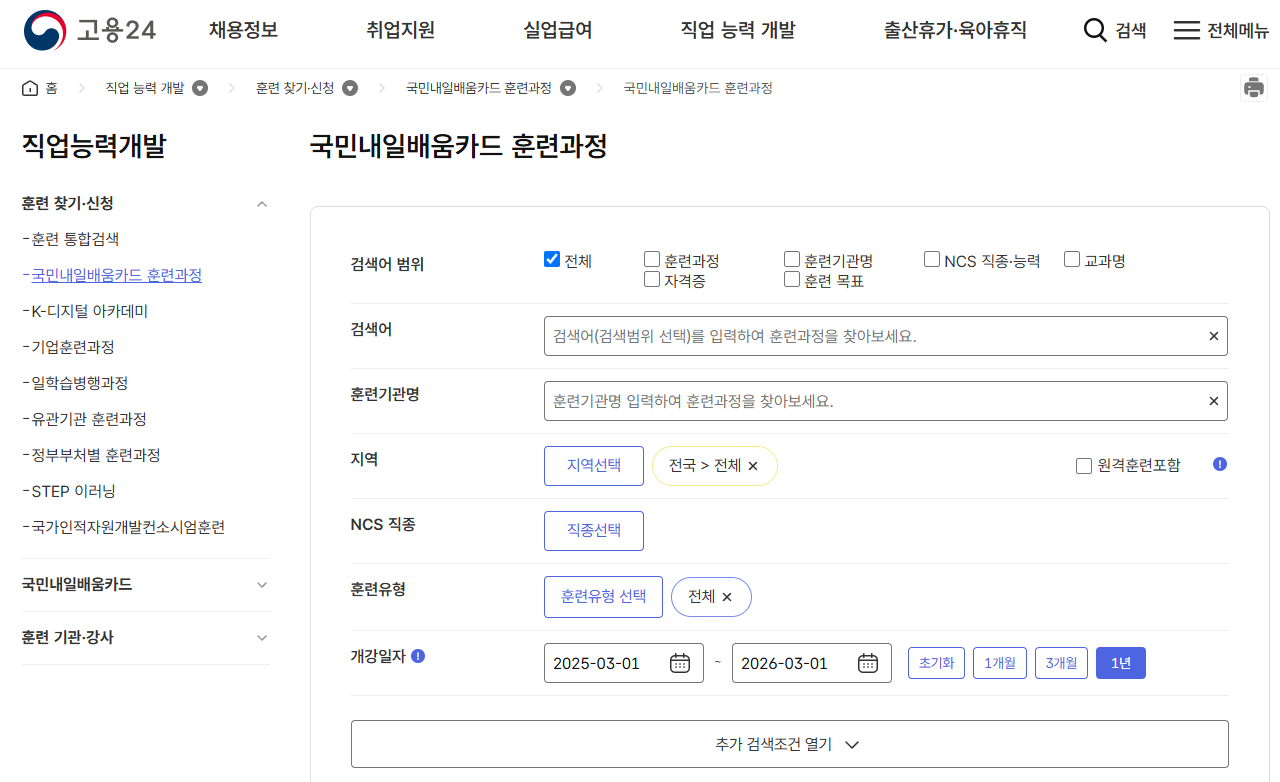Click the info icon beside 개강일자

point(419,658)
